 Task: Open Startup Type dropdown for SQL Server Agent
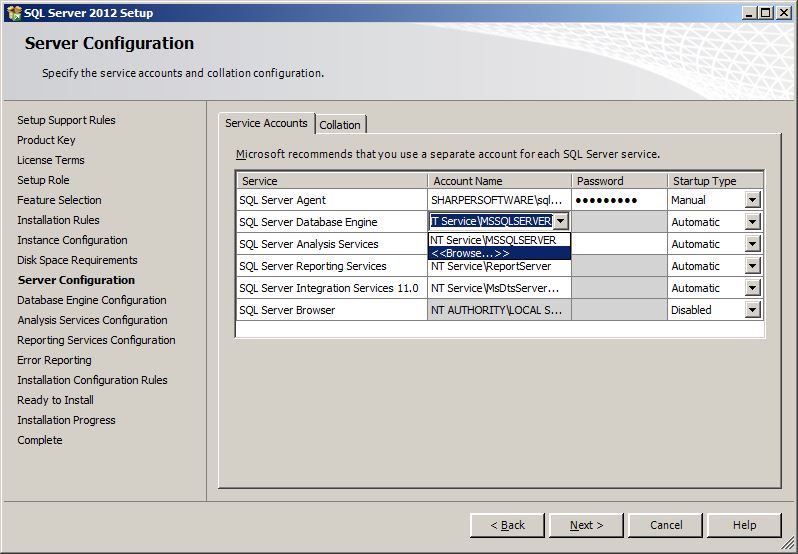click(753, 200)
